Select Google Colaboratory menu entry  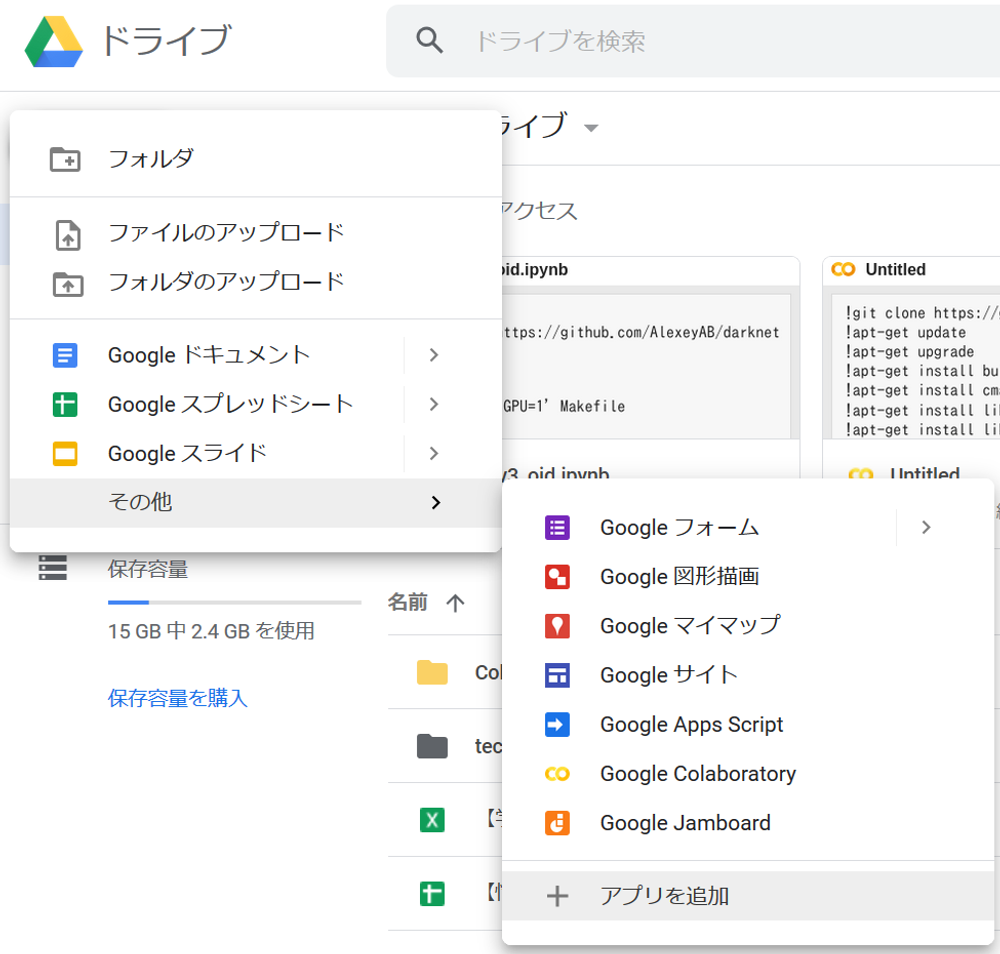click(748, 774)
